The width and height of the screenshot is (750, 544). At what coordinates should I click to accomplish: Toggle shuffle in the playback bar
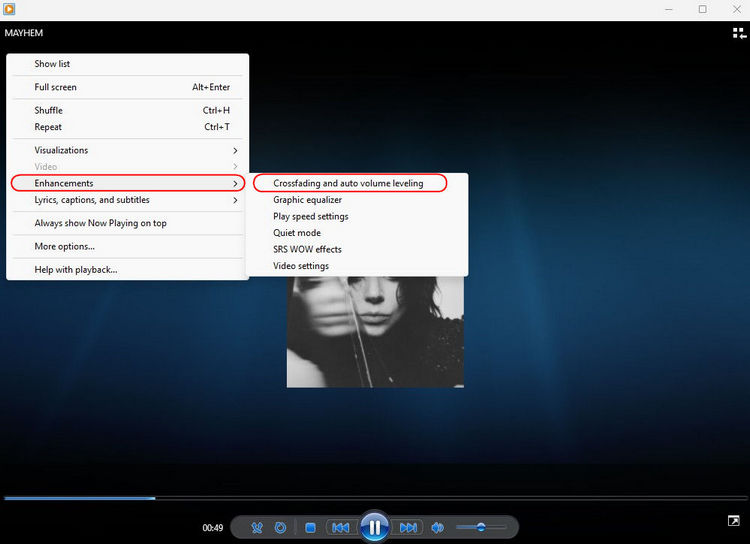tap(257, 527)
